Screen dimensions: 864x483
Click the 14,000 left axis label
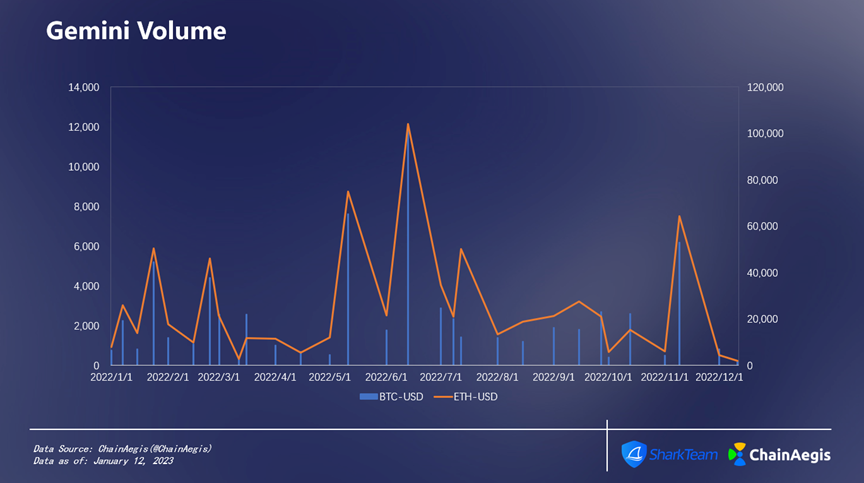pyautogui.click(x=84, y=88)
